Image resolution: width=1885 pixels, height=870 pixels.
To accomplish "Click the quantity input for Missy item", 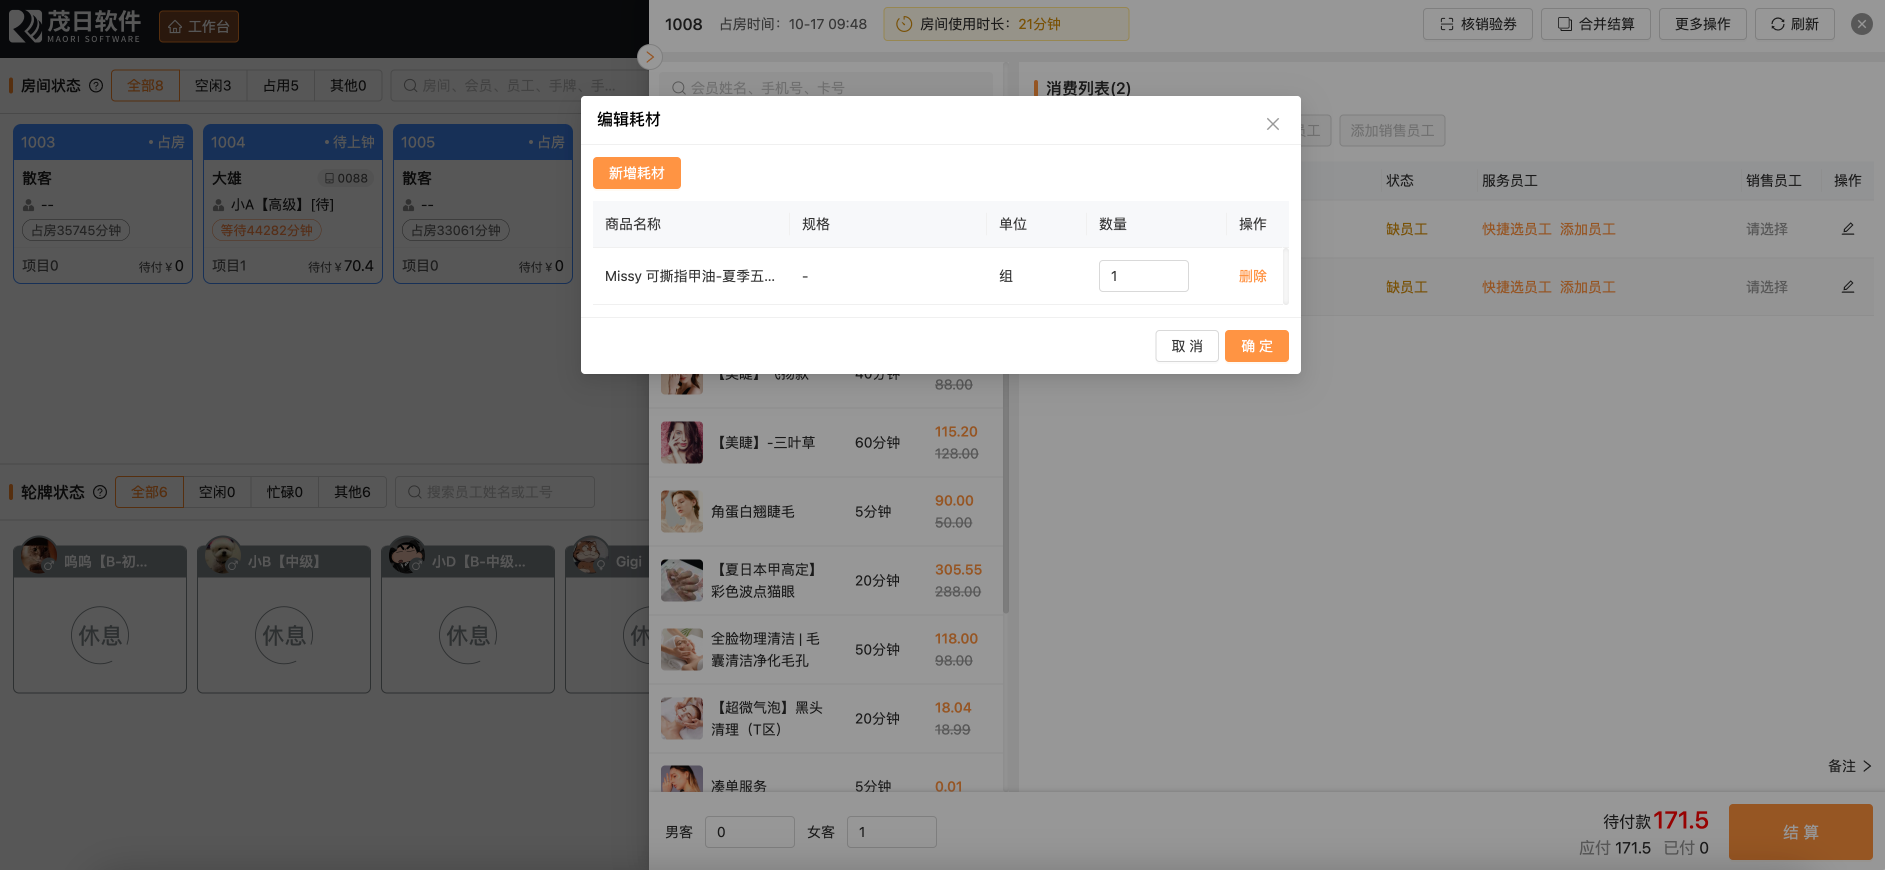I will click(x=1143, y=276).
